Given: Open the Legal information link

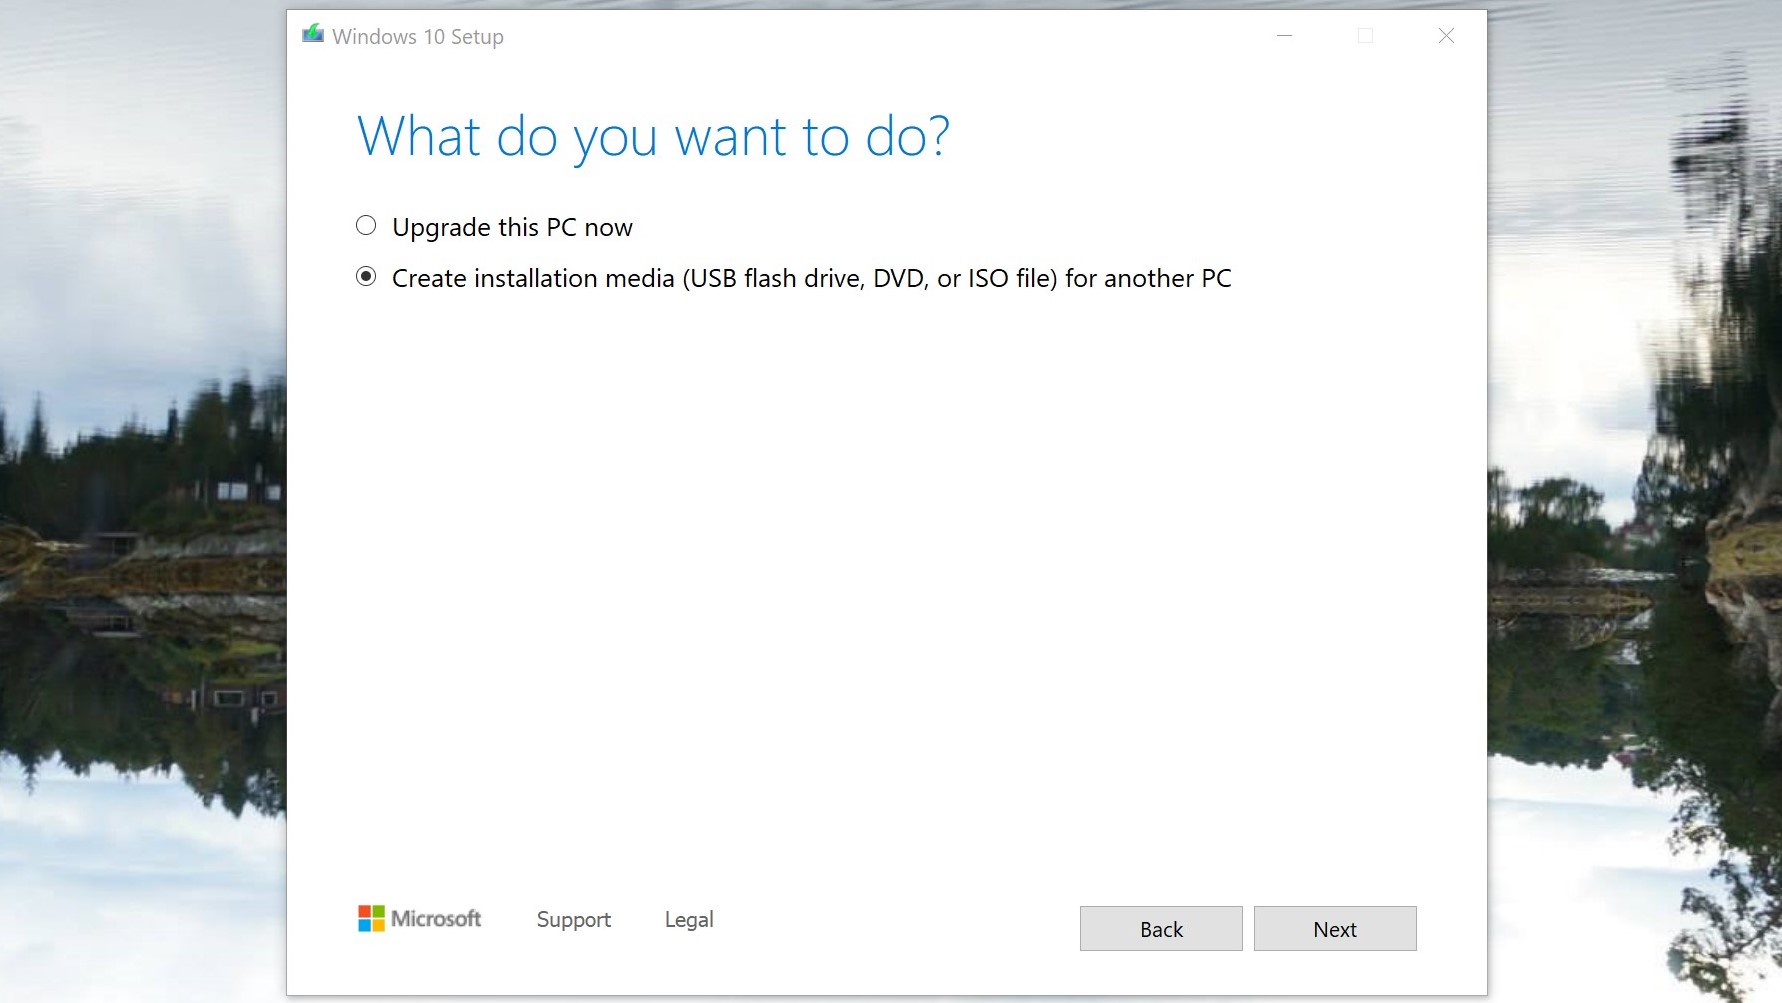Looking at the screenshot, I should pos(688,919).
